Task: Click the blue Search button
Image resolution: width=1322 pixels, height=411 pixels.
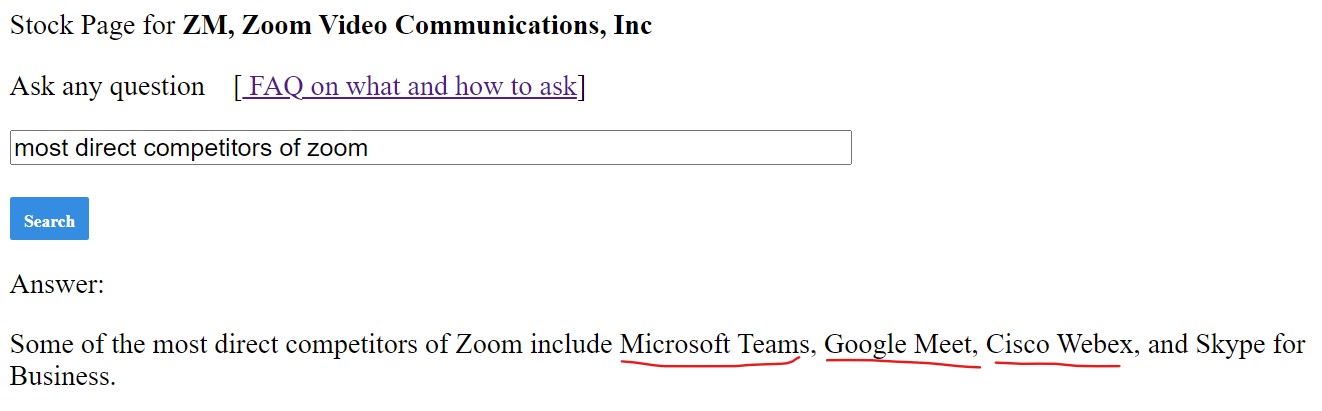Action: pos(49,219)
